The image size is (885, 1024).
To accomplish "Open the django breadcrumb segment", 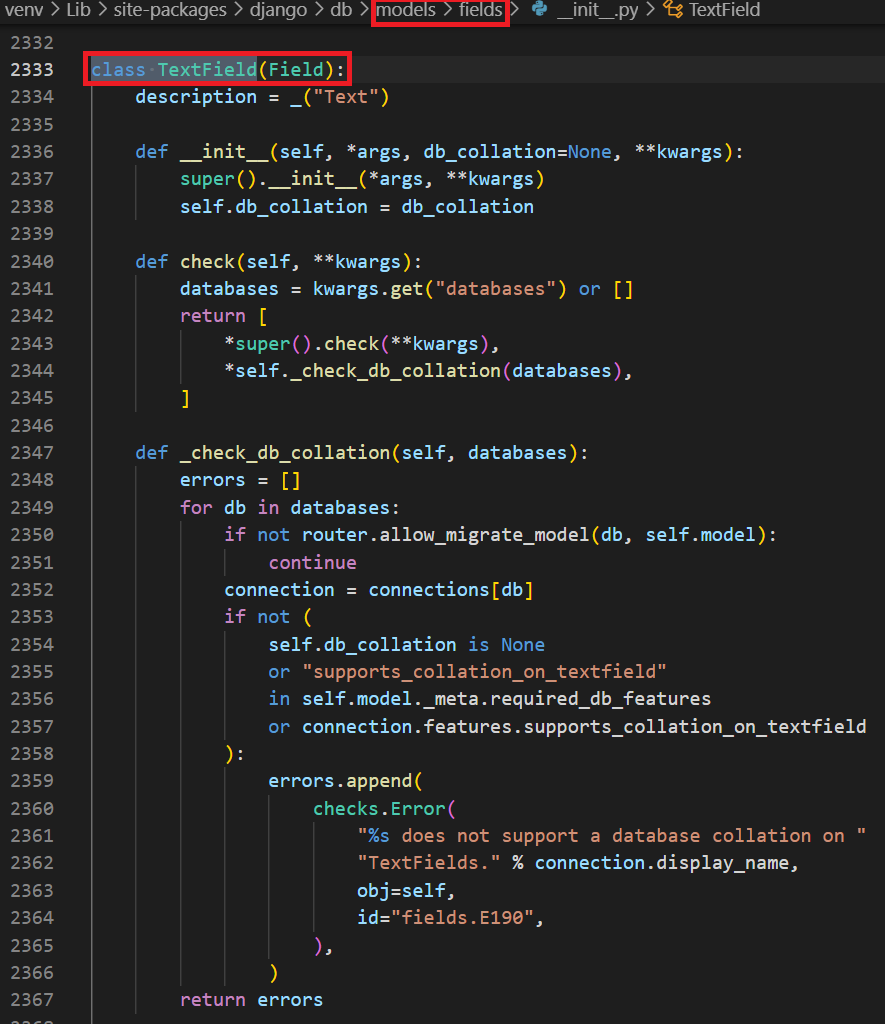I will (278, 10).
